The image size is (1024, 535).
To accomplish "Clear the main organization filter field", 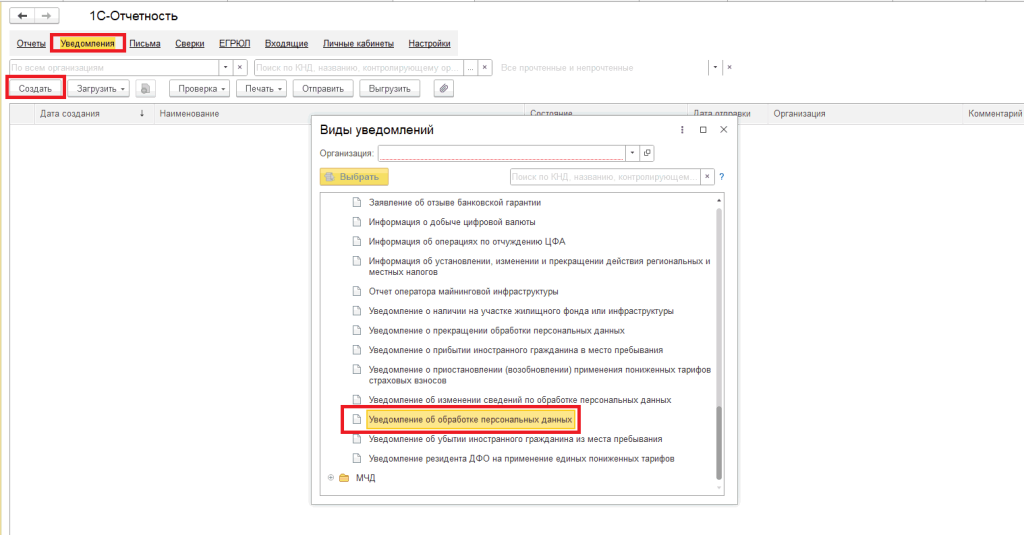I will pyautogui.click(x=239, y=67).
